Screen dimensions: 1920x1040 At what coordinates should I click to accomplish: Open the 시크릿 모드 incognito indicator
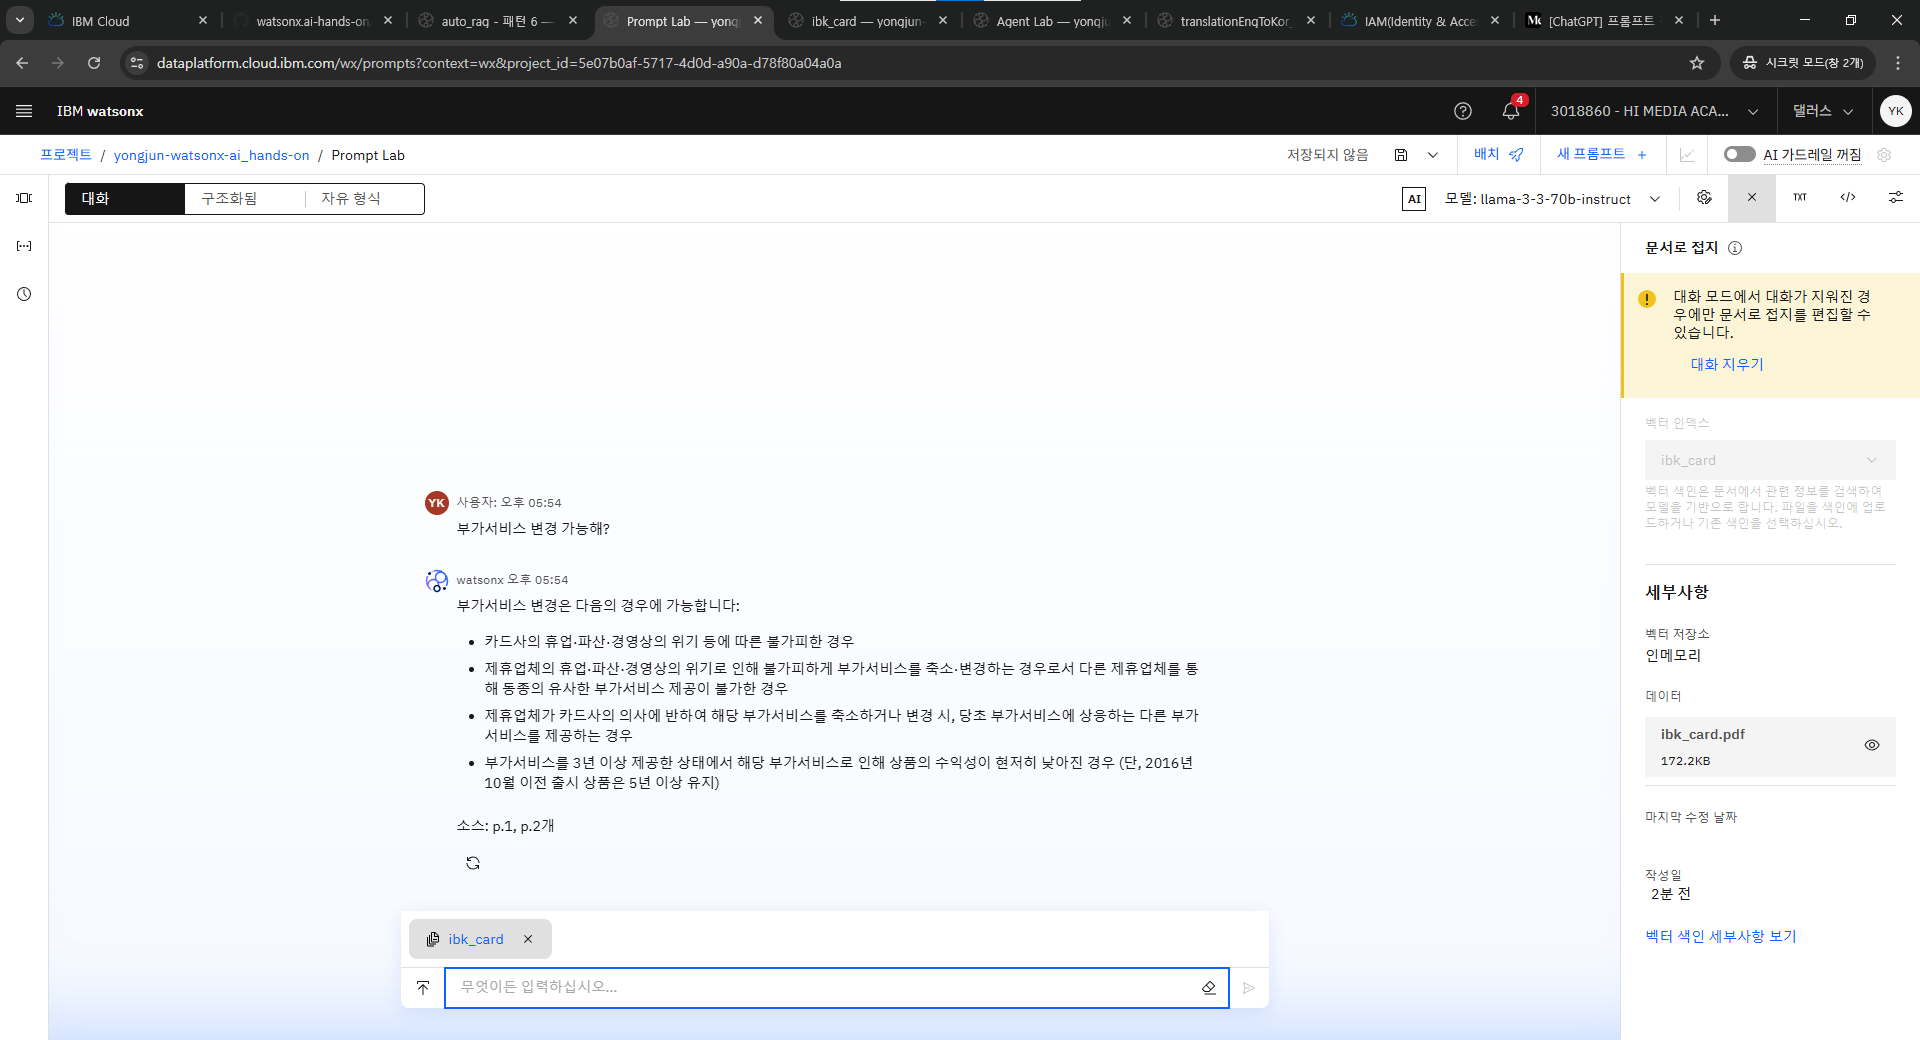(x=1802, y=63)
